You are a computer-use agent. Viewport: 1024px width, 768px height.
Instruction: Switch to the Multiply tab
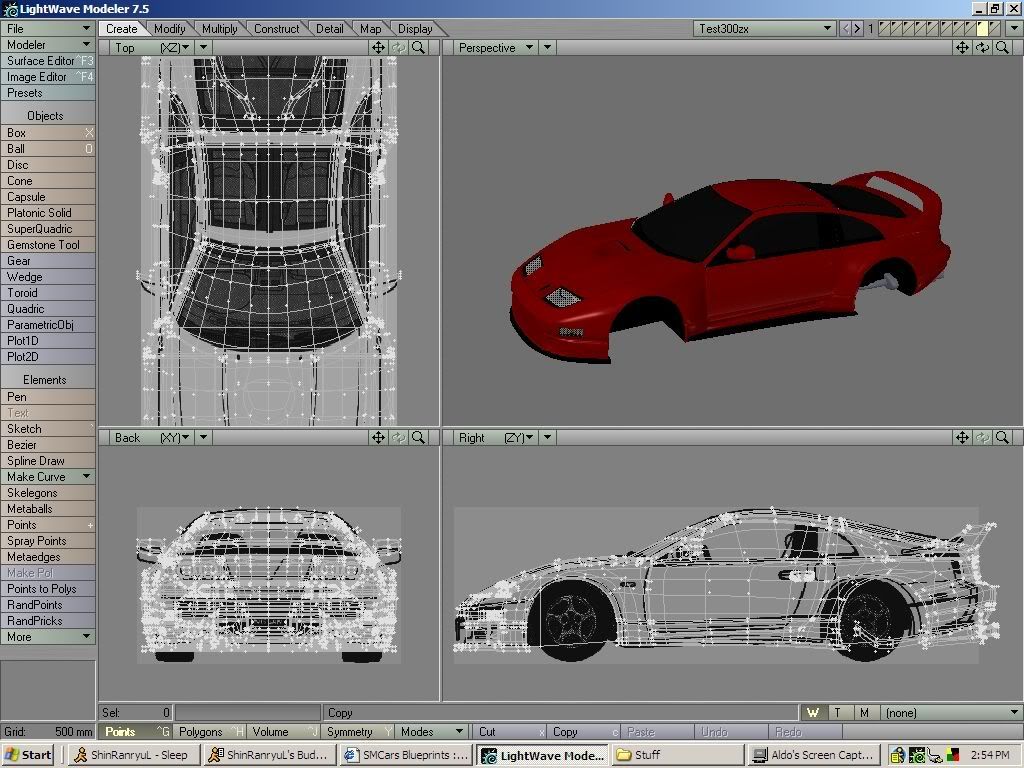tap(219, 29)
